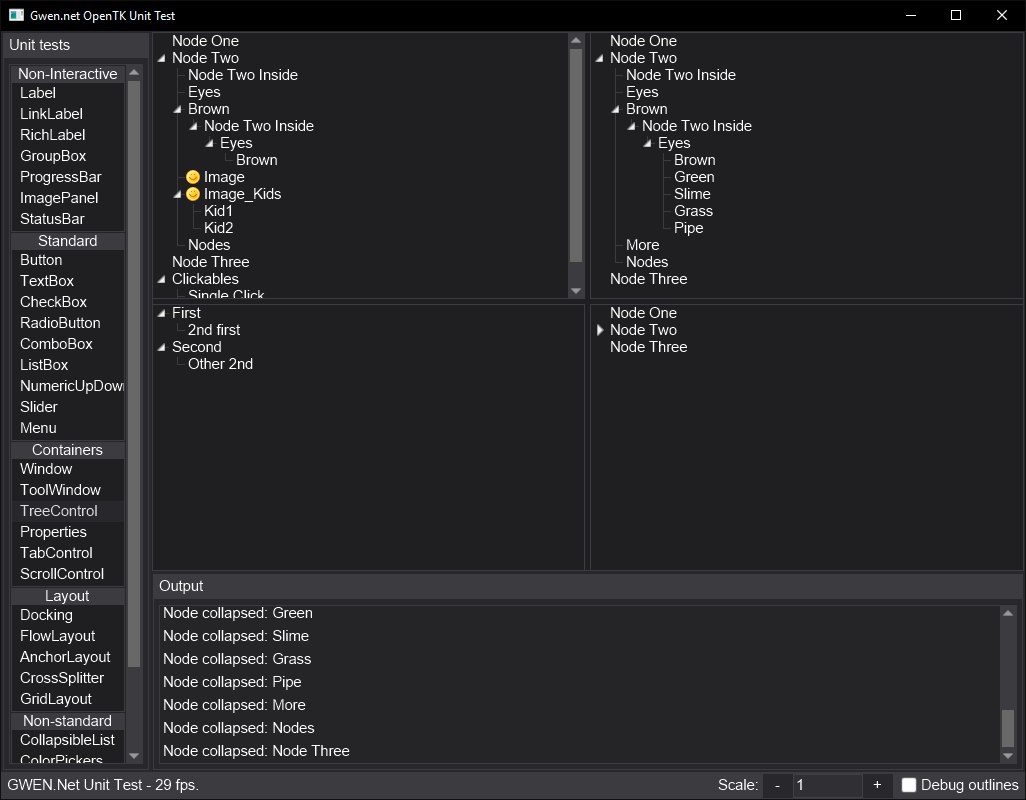Image resolution: width=1026 pixels, height=800 pixels.
Task: Expand Node Two in bottom-right tree
Action: (x=600, y=330)
